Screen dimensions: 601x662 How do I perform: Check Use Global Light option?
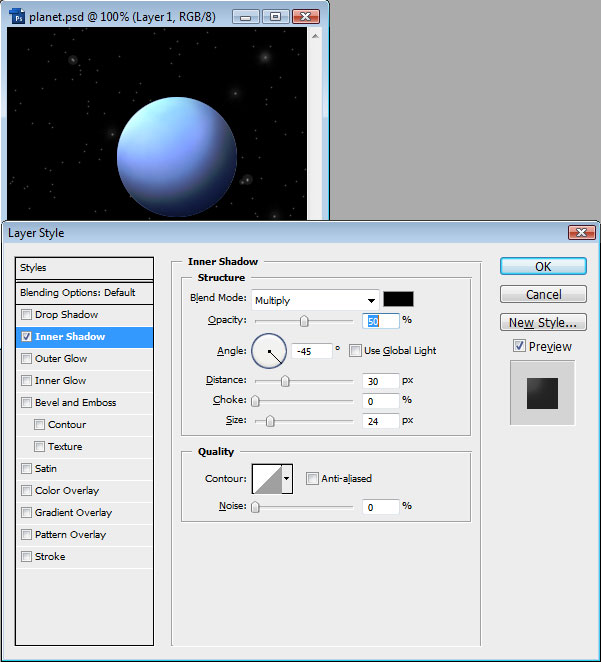pos(355,350)
